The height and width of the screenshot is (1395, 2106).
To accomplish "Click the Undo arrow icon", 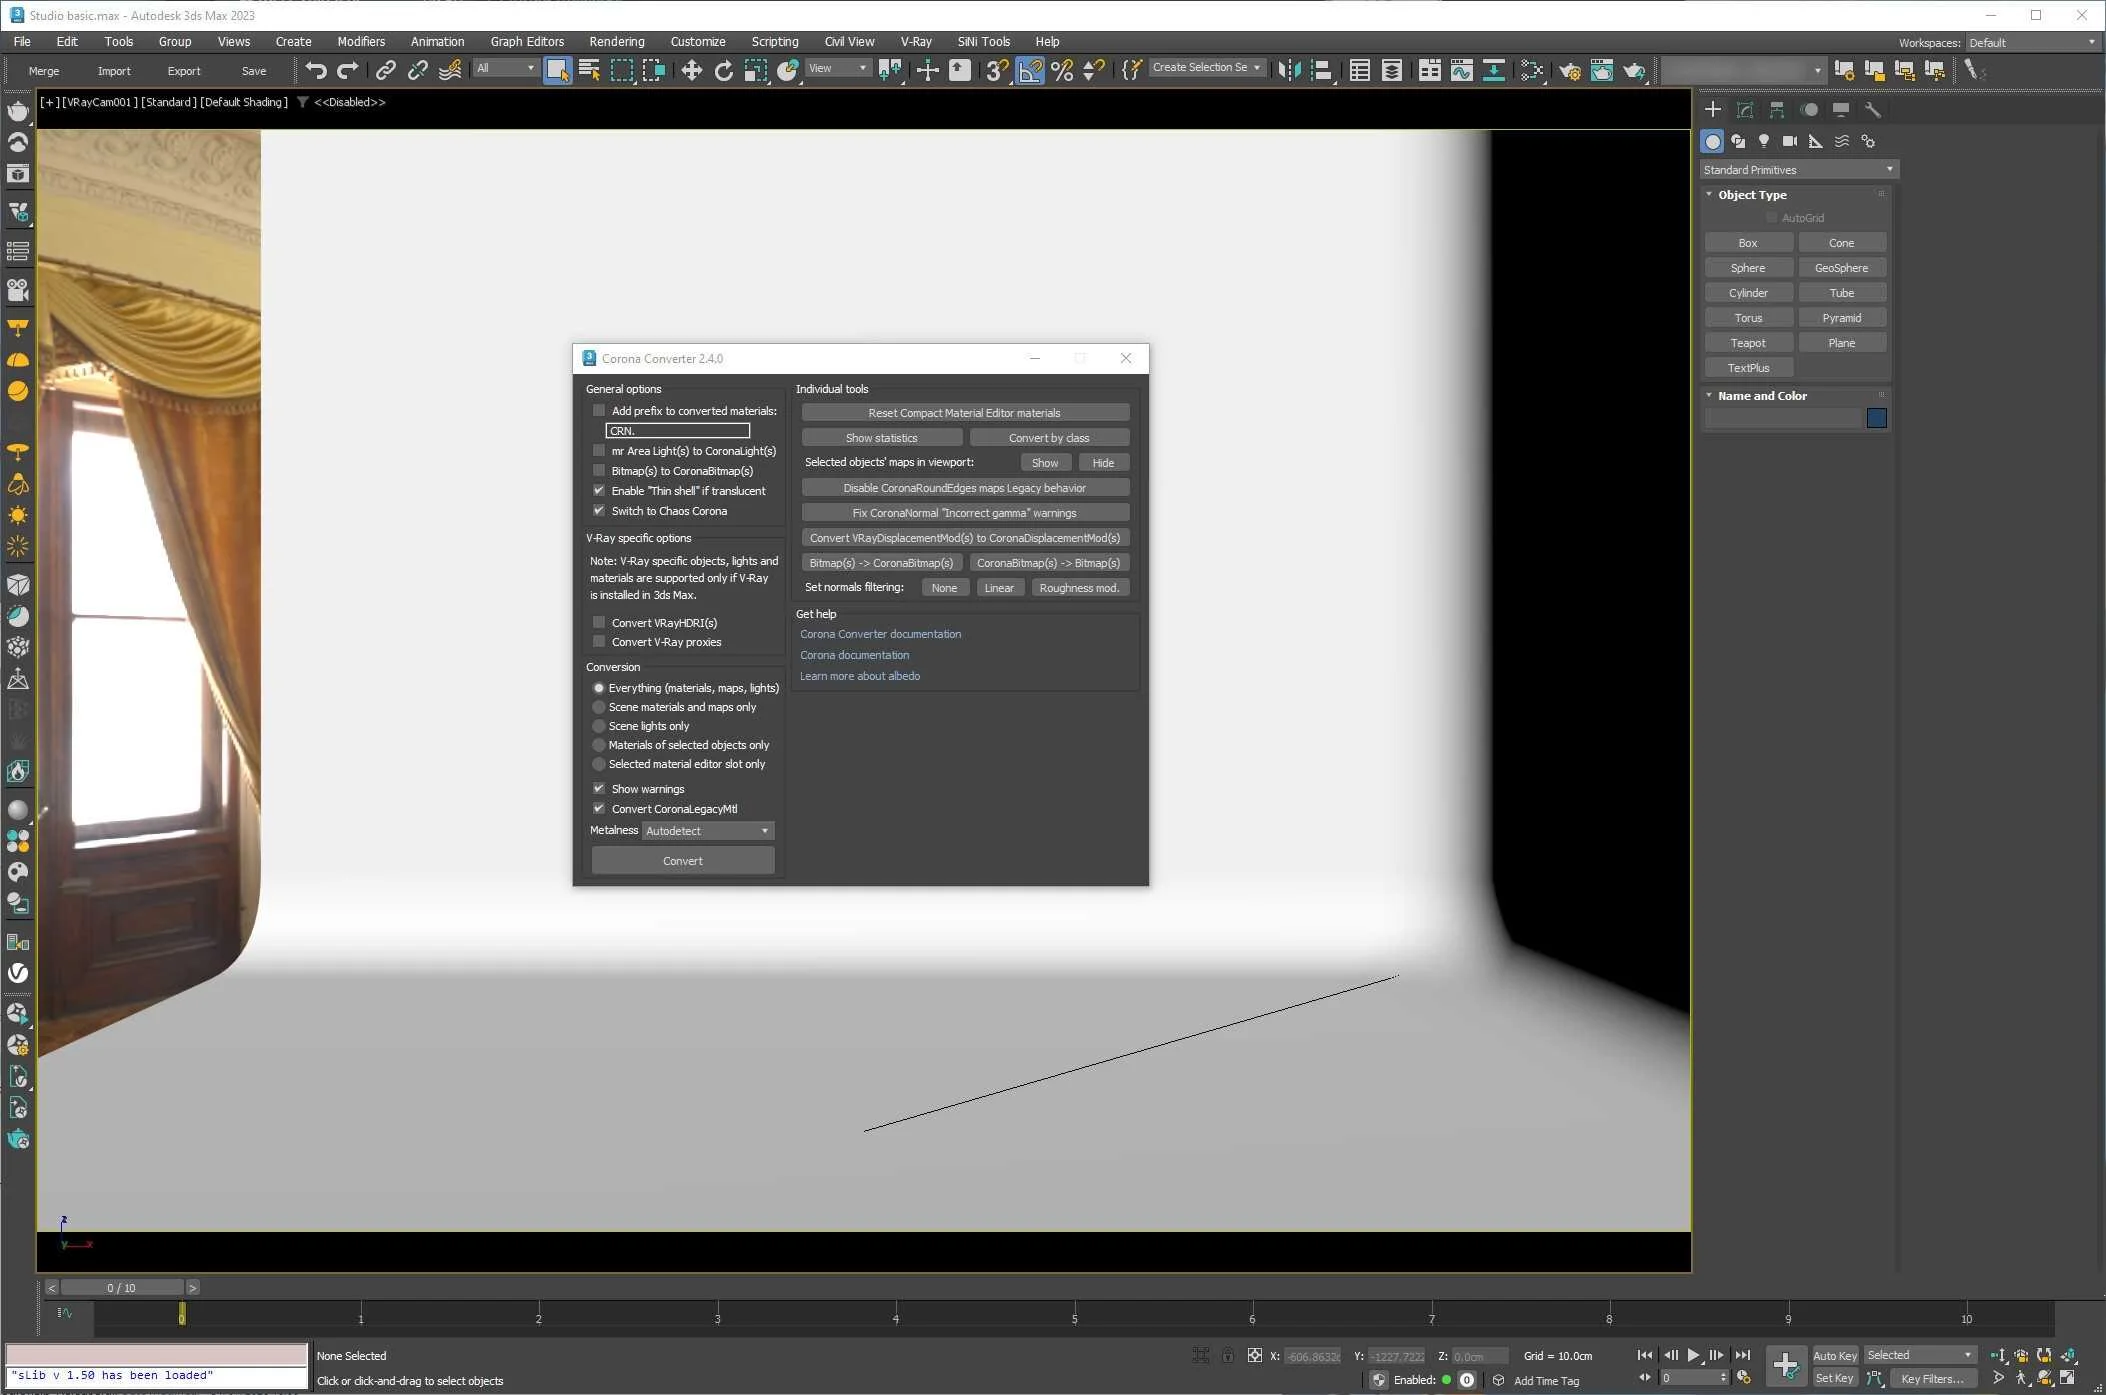I will (315, 70).
